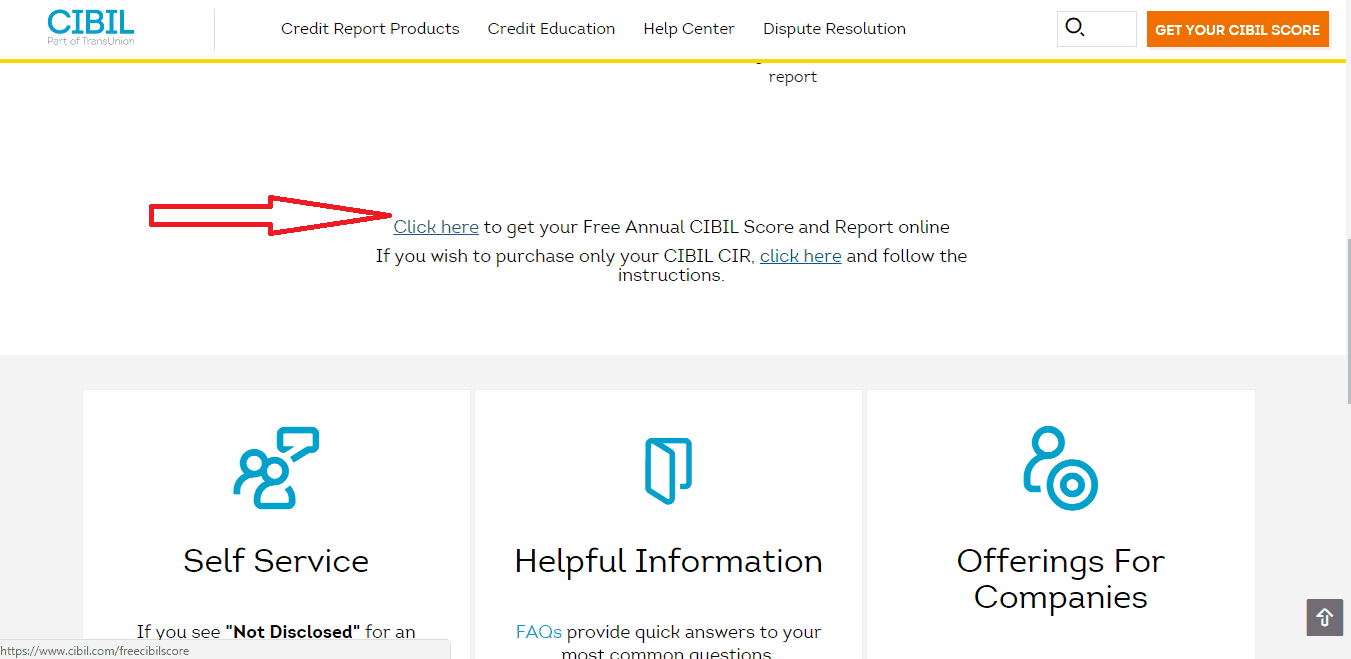Open the FAQs link

click(x=539, y=632)
